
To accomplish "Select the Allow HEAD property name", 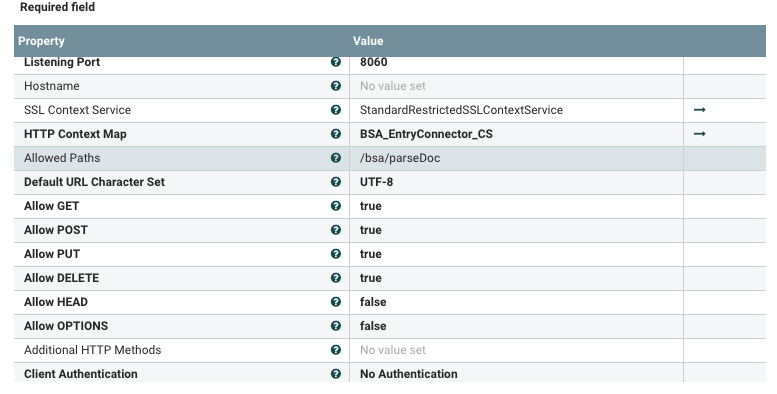I will point(56,302).
